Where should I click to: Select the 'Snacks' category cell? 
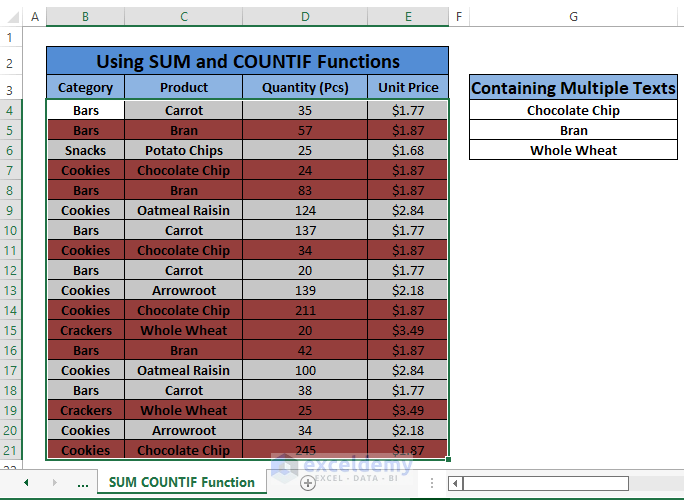coord(86,151)
